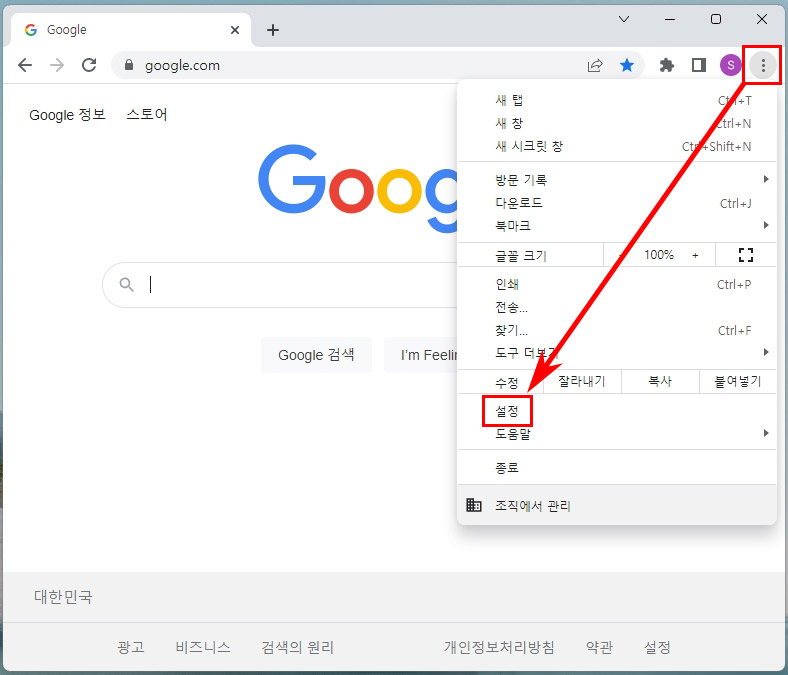The width and height of the screenshot is (788, 675).
Task: Open the purple S profile avatar
Action: tap(731, 65)
